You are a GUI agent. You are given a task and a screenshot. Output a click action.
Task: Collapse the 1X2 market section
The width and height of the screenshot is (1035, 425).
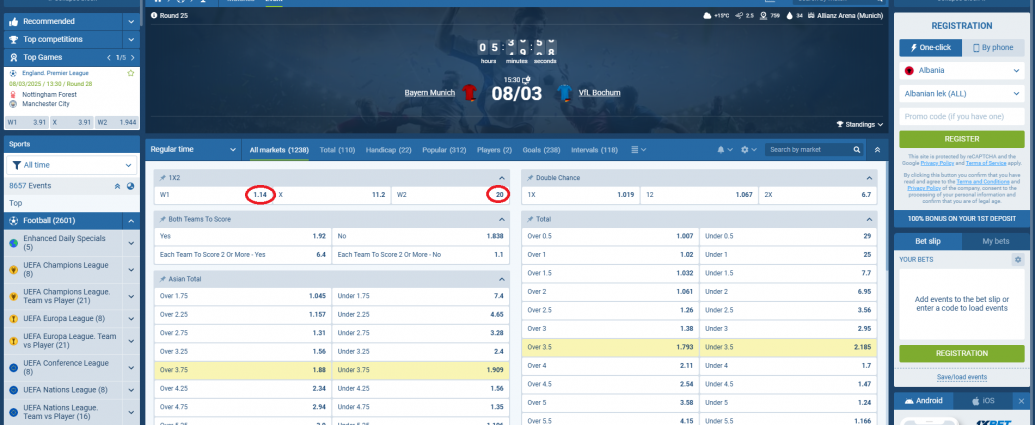pyautogui.click(x=502, y=178)
